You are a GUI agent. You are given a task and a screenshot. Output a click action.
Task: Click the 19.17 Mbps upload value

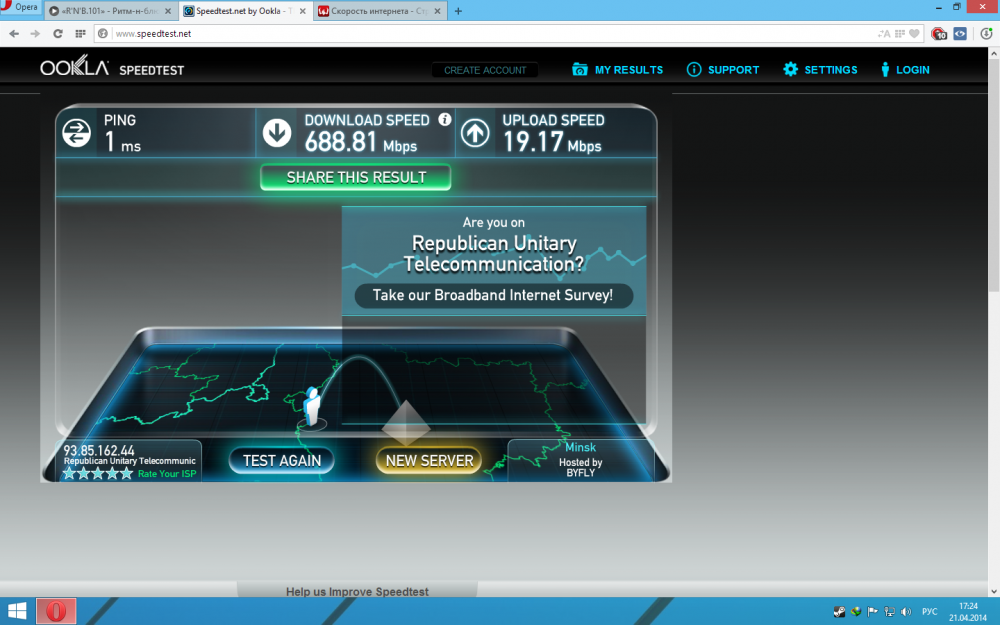click(552, 142)
